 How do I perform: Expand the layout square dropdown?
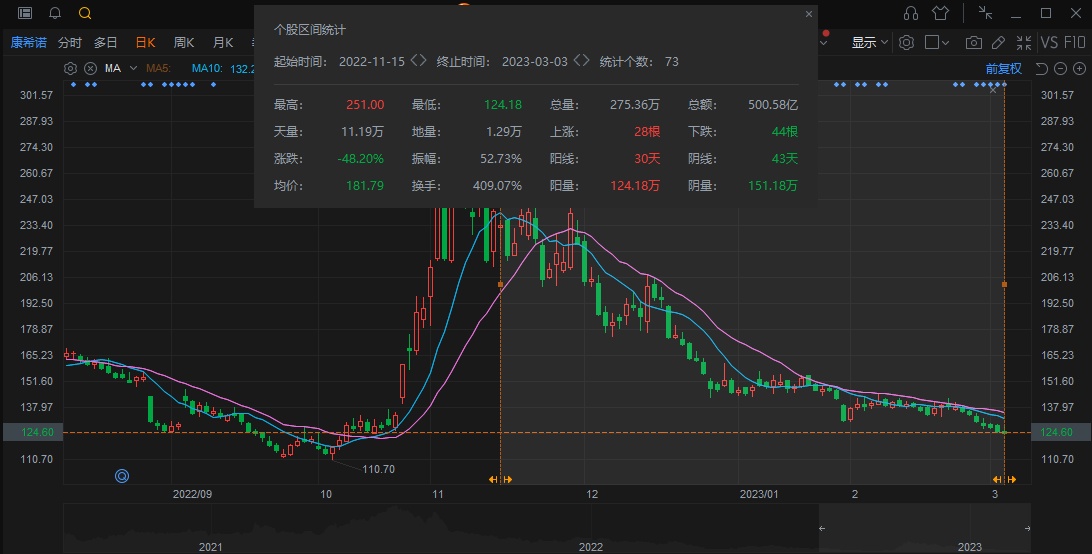(937, 43)
